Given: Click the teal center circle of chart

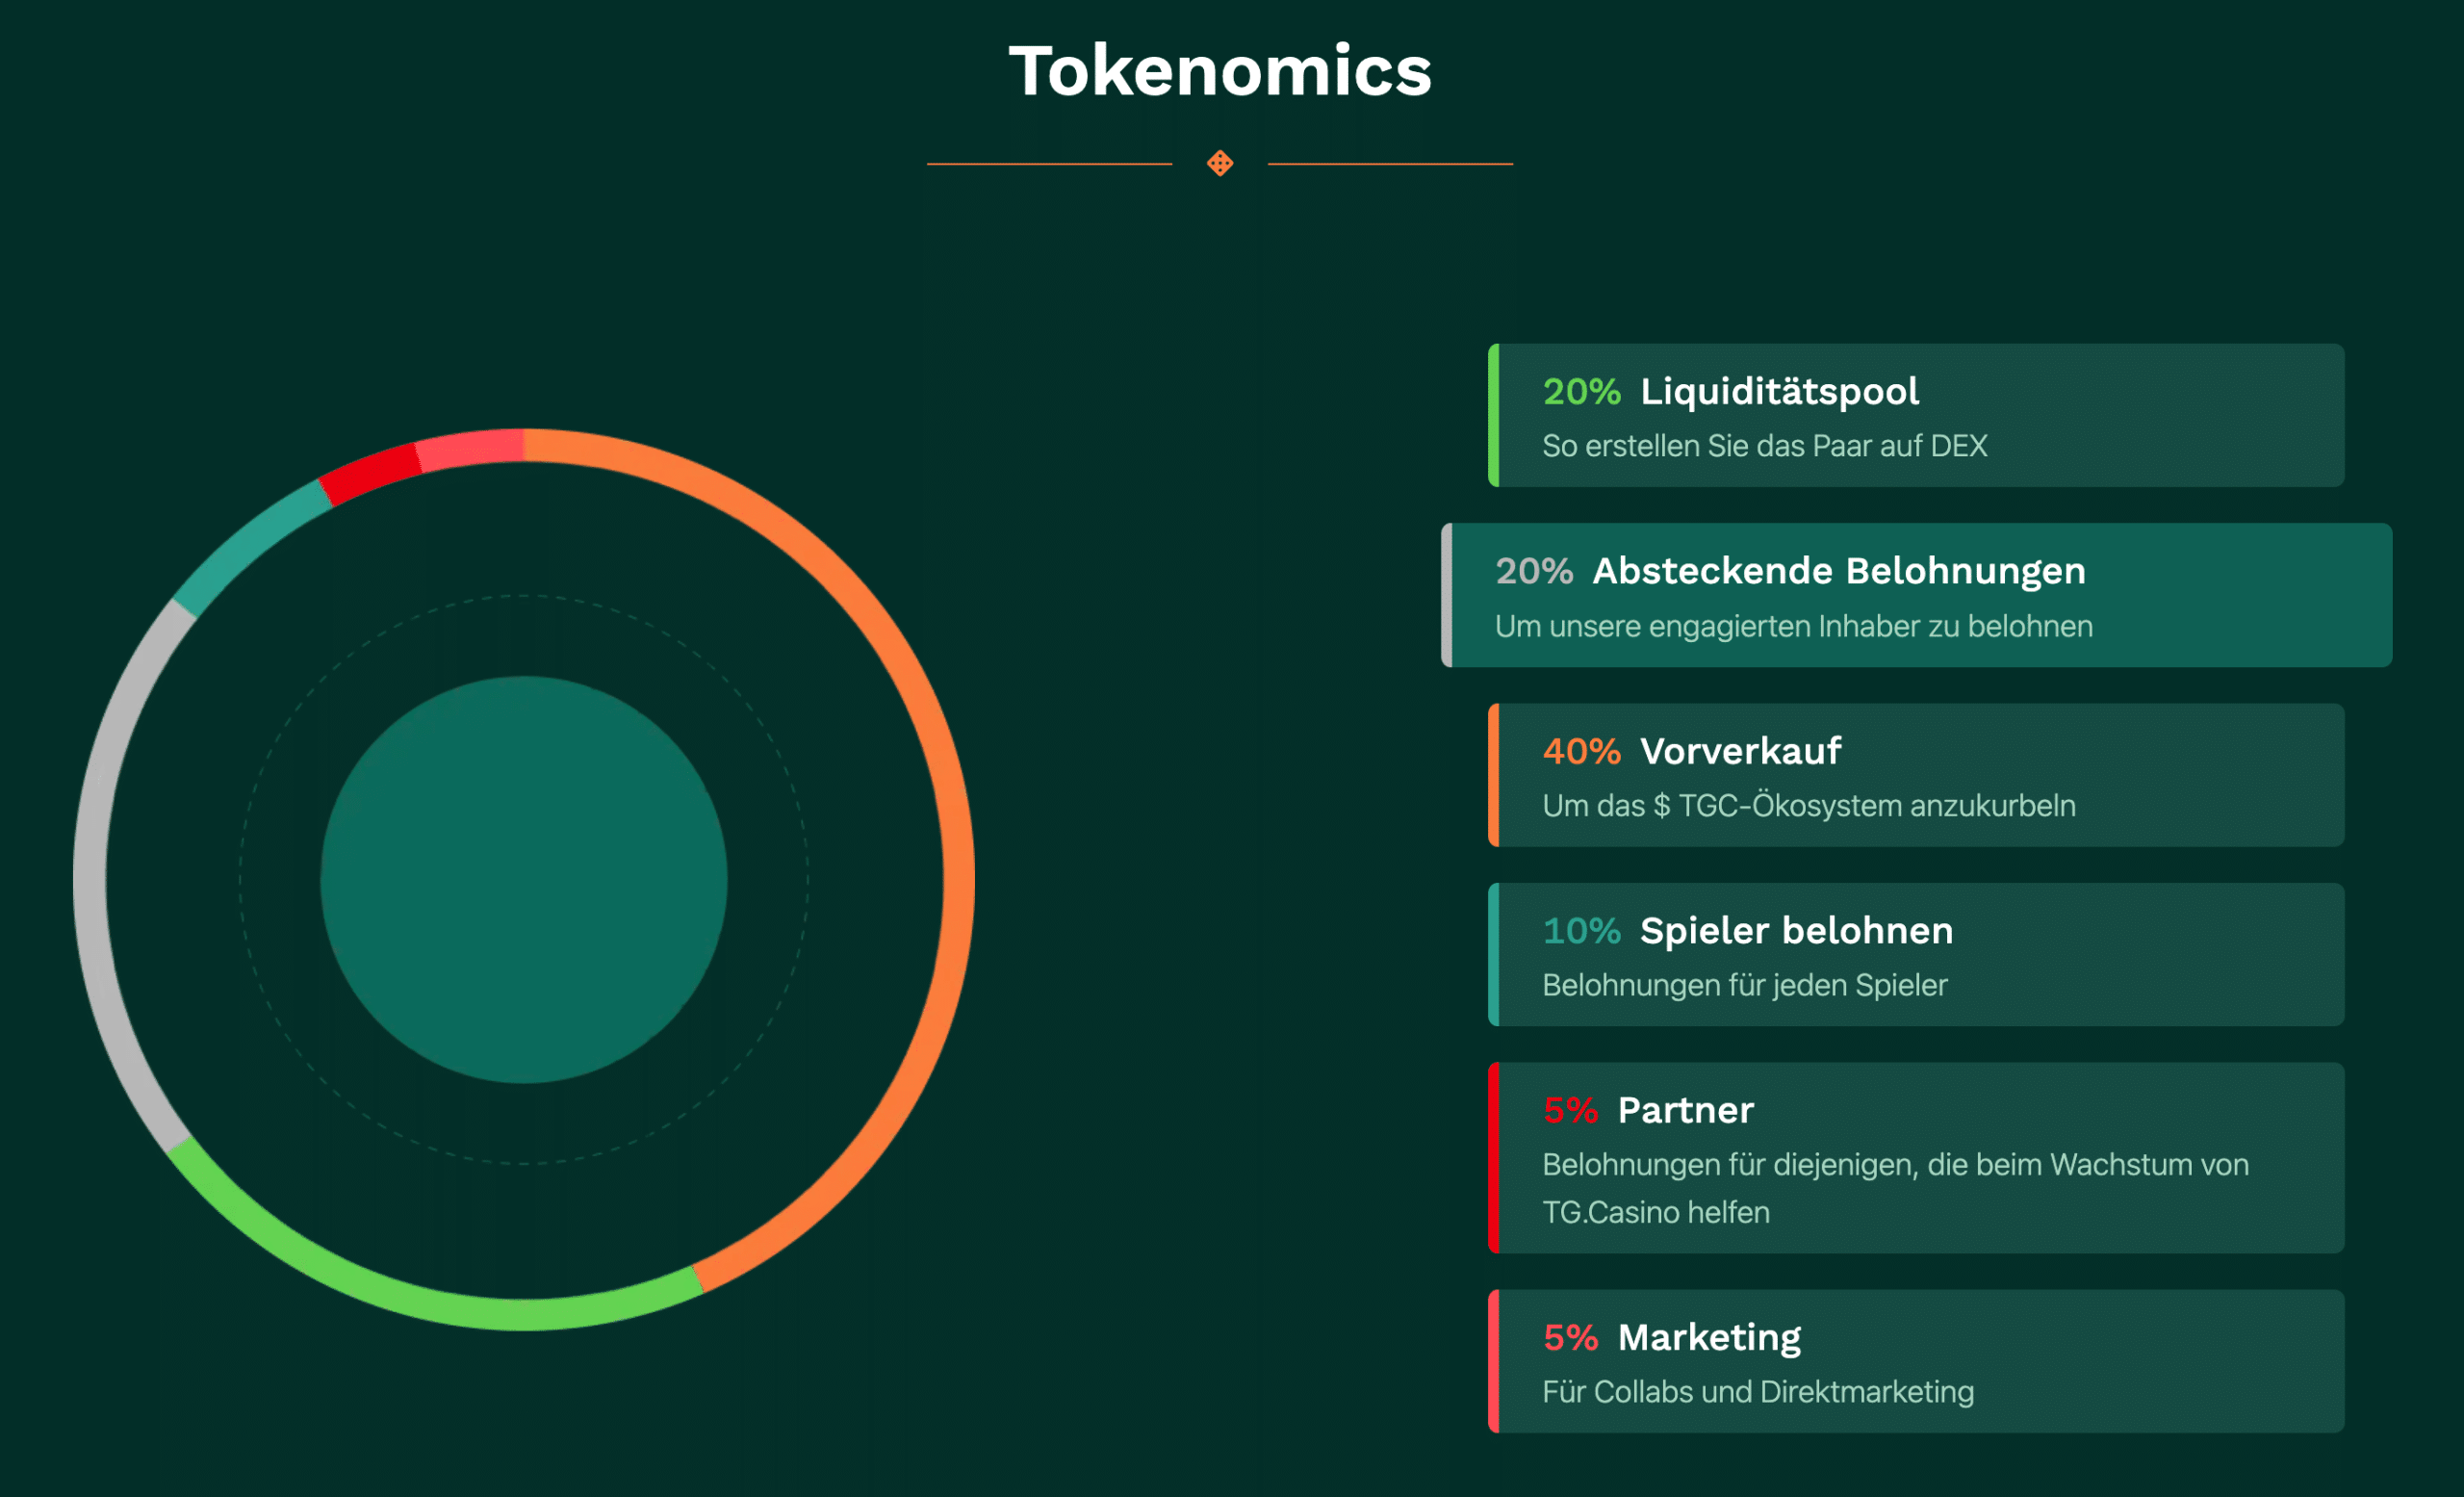Looking at the screenshot, I should click(x=523, y=880).
